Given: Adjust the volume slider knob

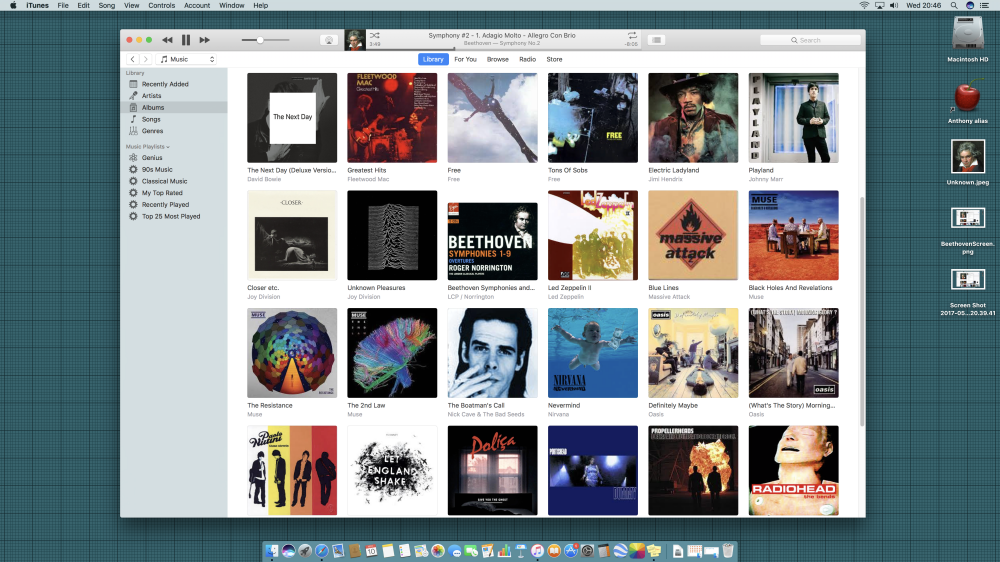Looking at the screenshot, I should (260, 40).
